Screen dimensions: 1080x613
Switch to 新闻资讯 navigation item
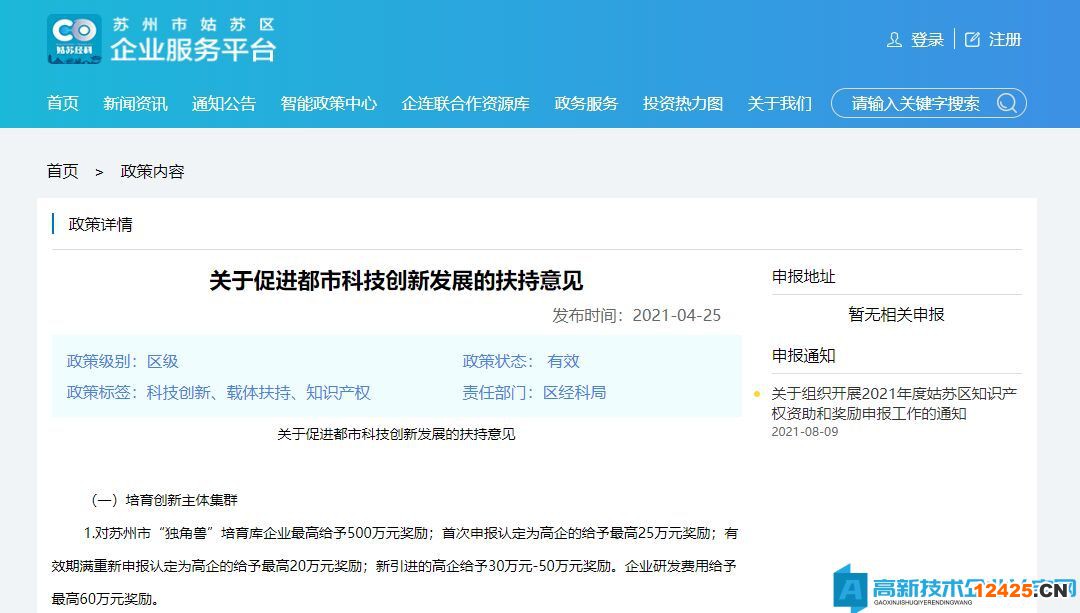tap(134, 102)
